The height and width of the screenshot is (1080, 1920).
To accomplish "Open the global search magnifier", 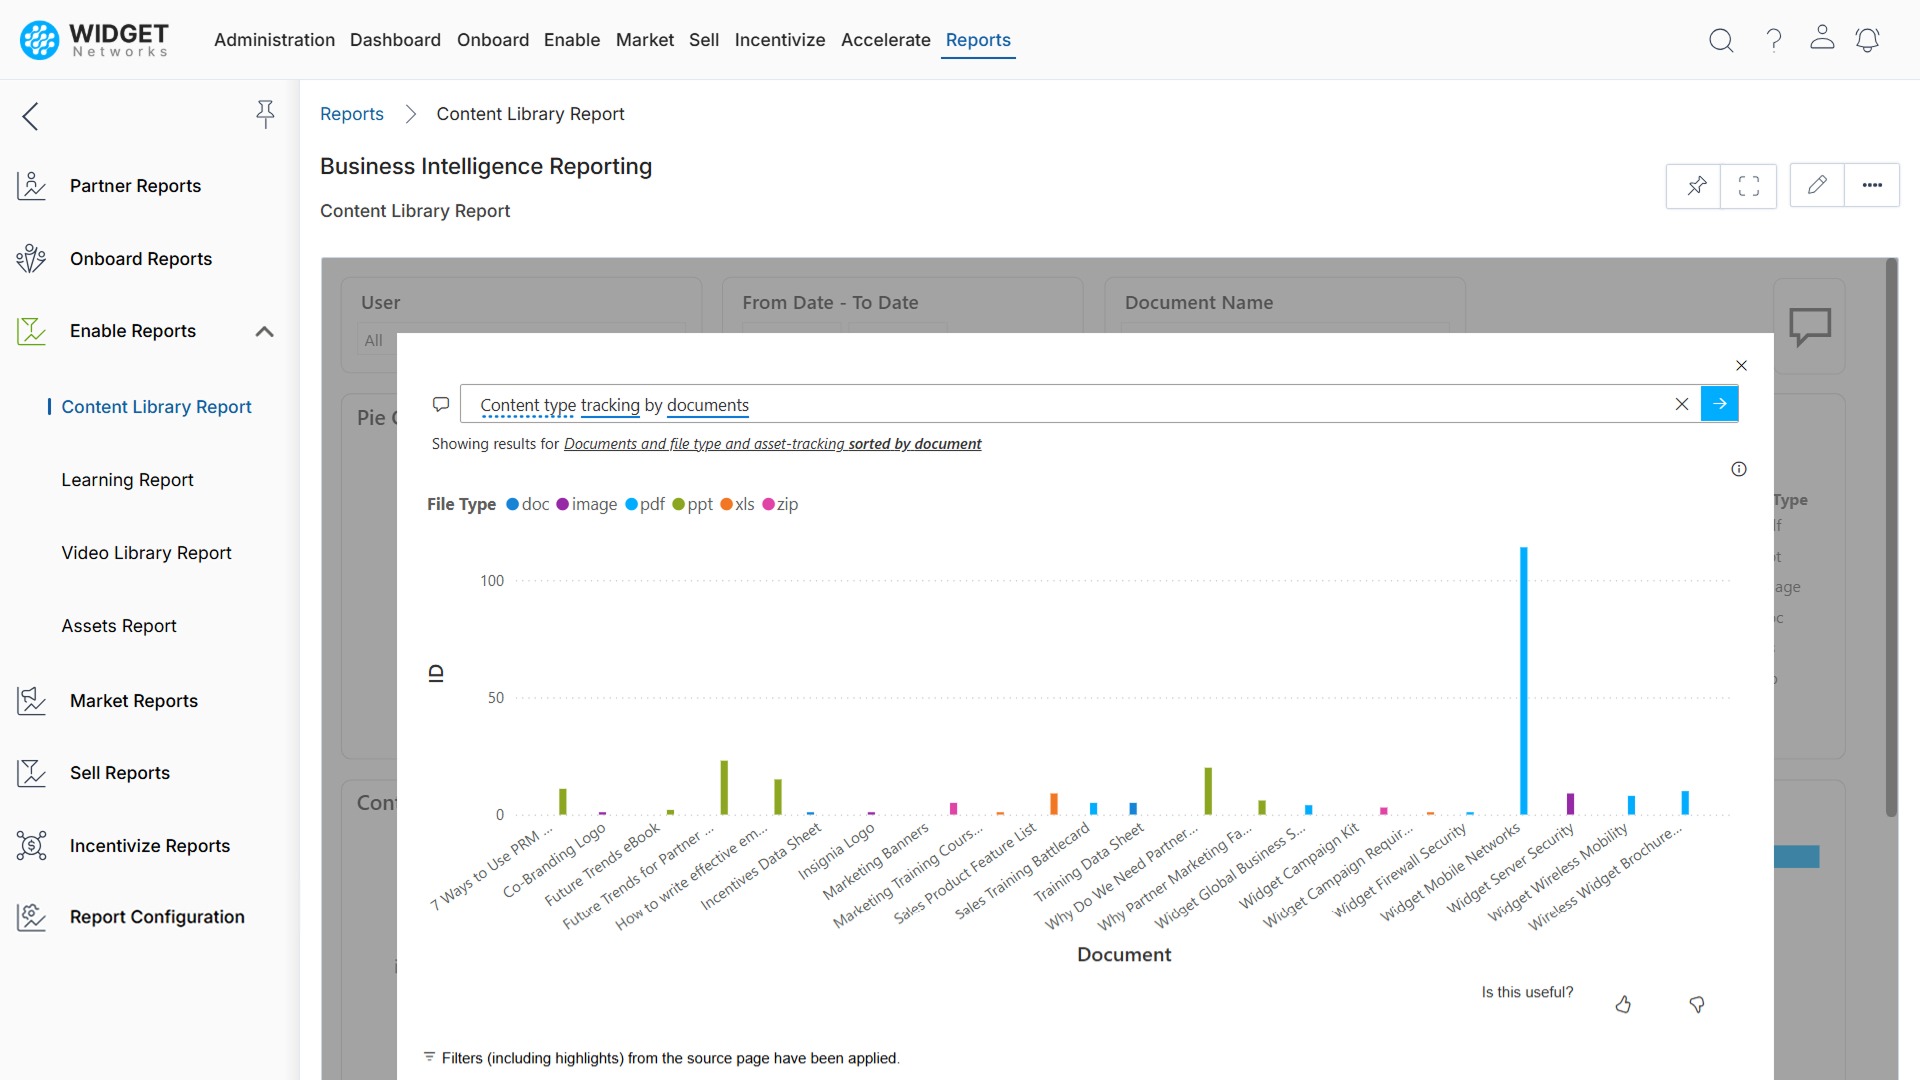I will 1721,40.
